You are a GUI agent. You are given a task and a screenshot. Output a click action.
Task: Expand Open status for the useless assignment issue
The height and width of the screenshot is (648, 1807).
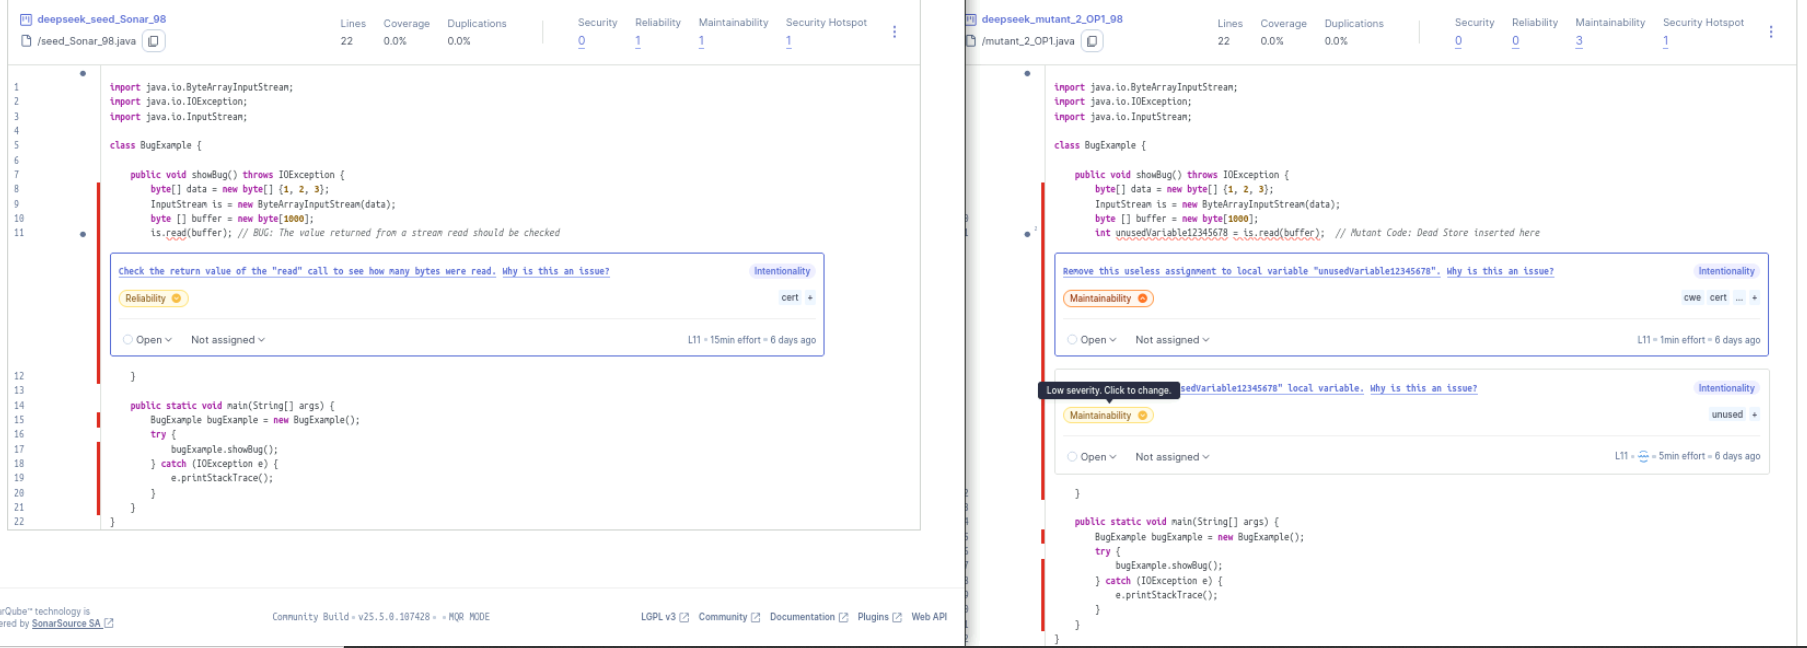(x=1092, y=340)
